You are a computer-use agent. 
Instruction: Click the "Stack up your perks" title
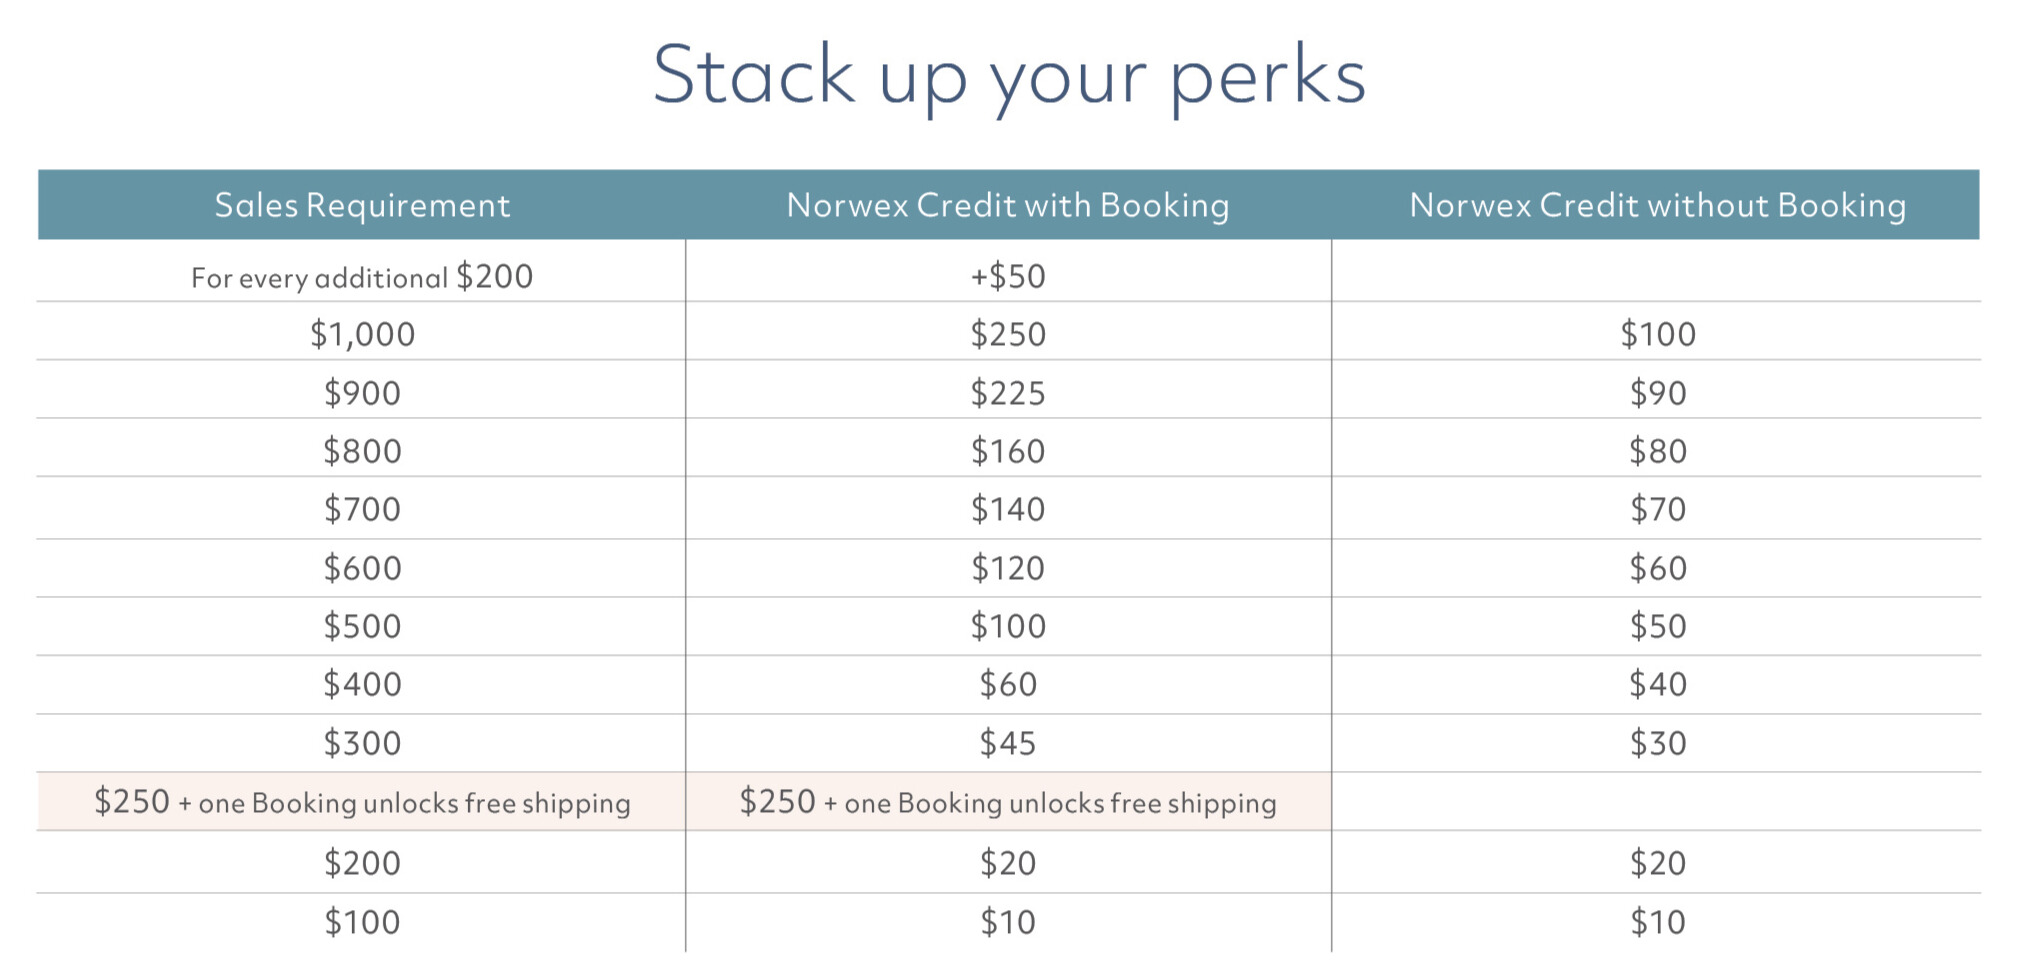tap(1008, 76)
